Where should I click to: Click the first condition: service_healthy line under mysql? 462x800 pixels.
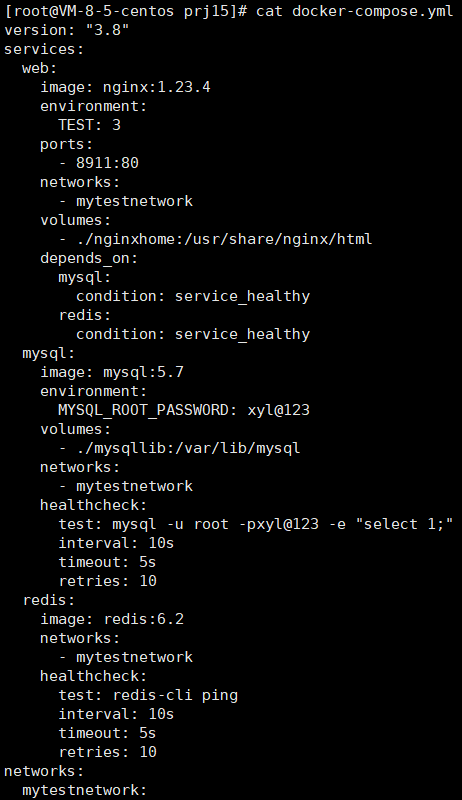point(193,296)
